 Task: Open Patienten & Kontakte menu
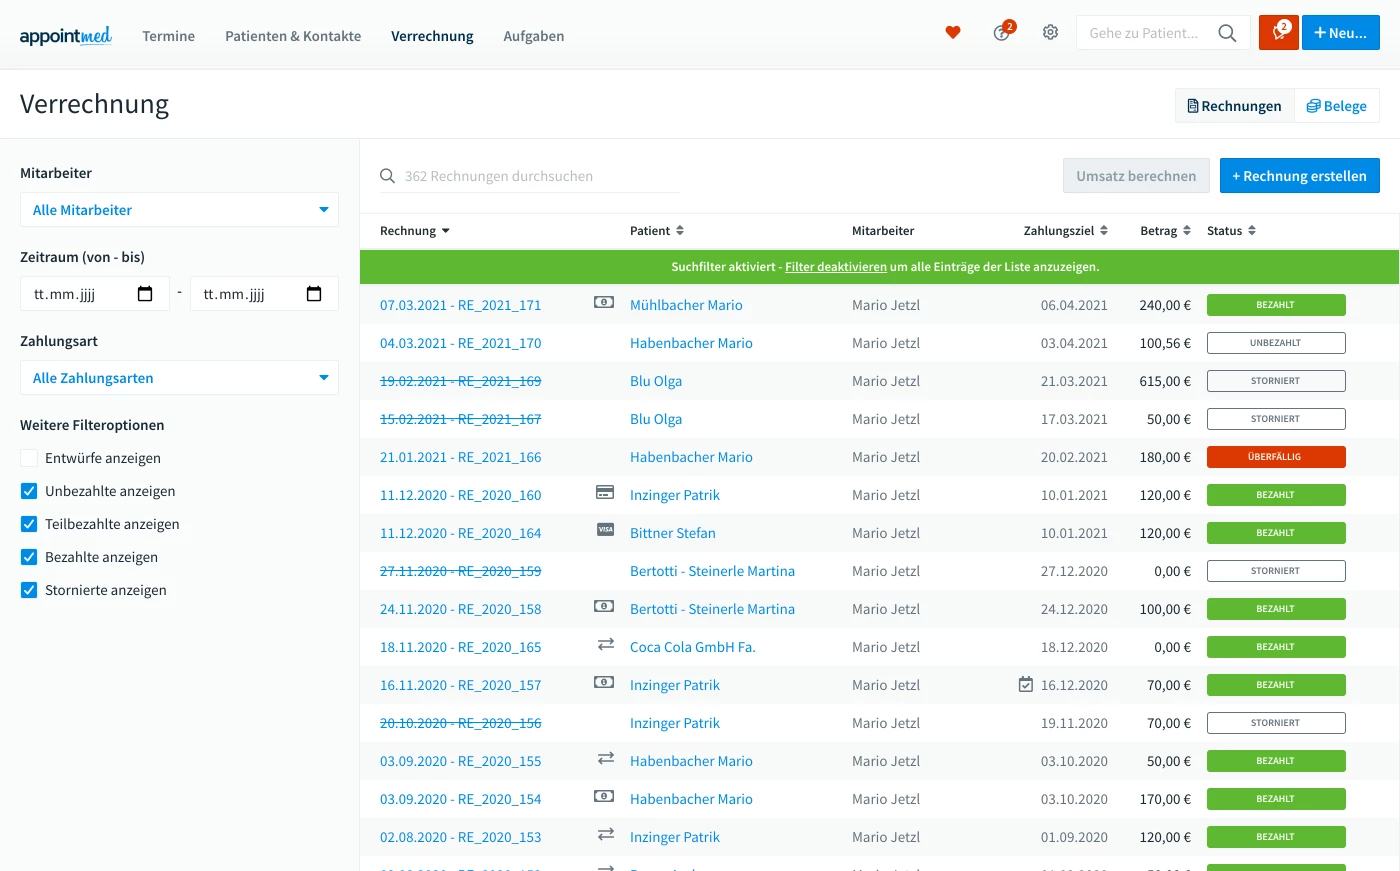293,36
